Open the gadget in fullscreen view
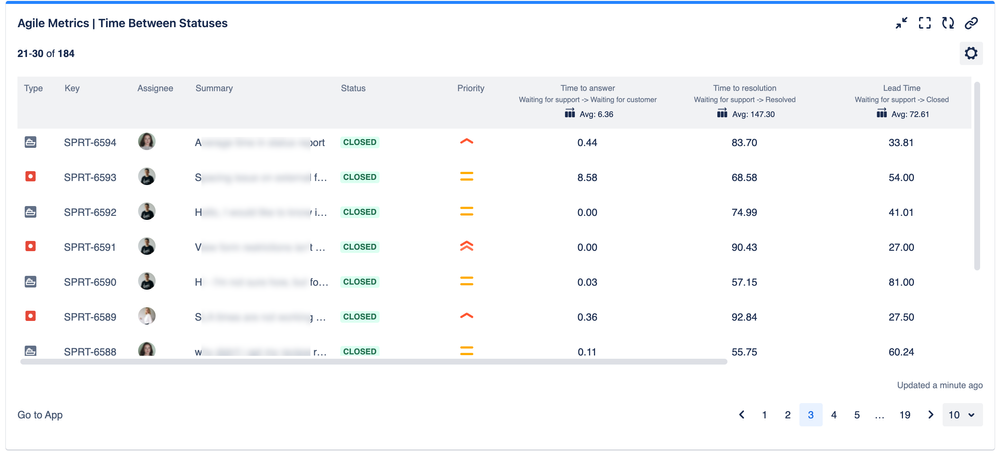 924,23
